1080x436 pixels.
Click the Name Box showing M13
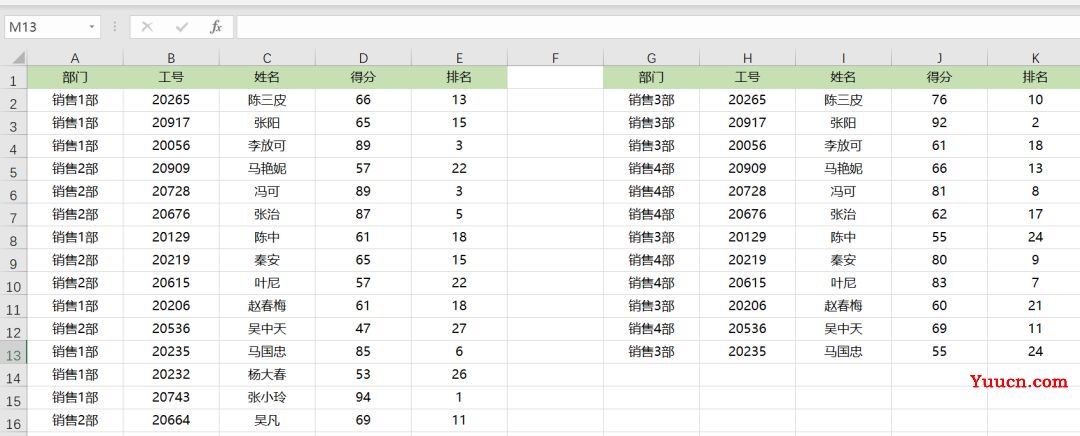(x=45, y=27)
